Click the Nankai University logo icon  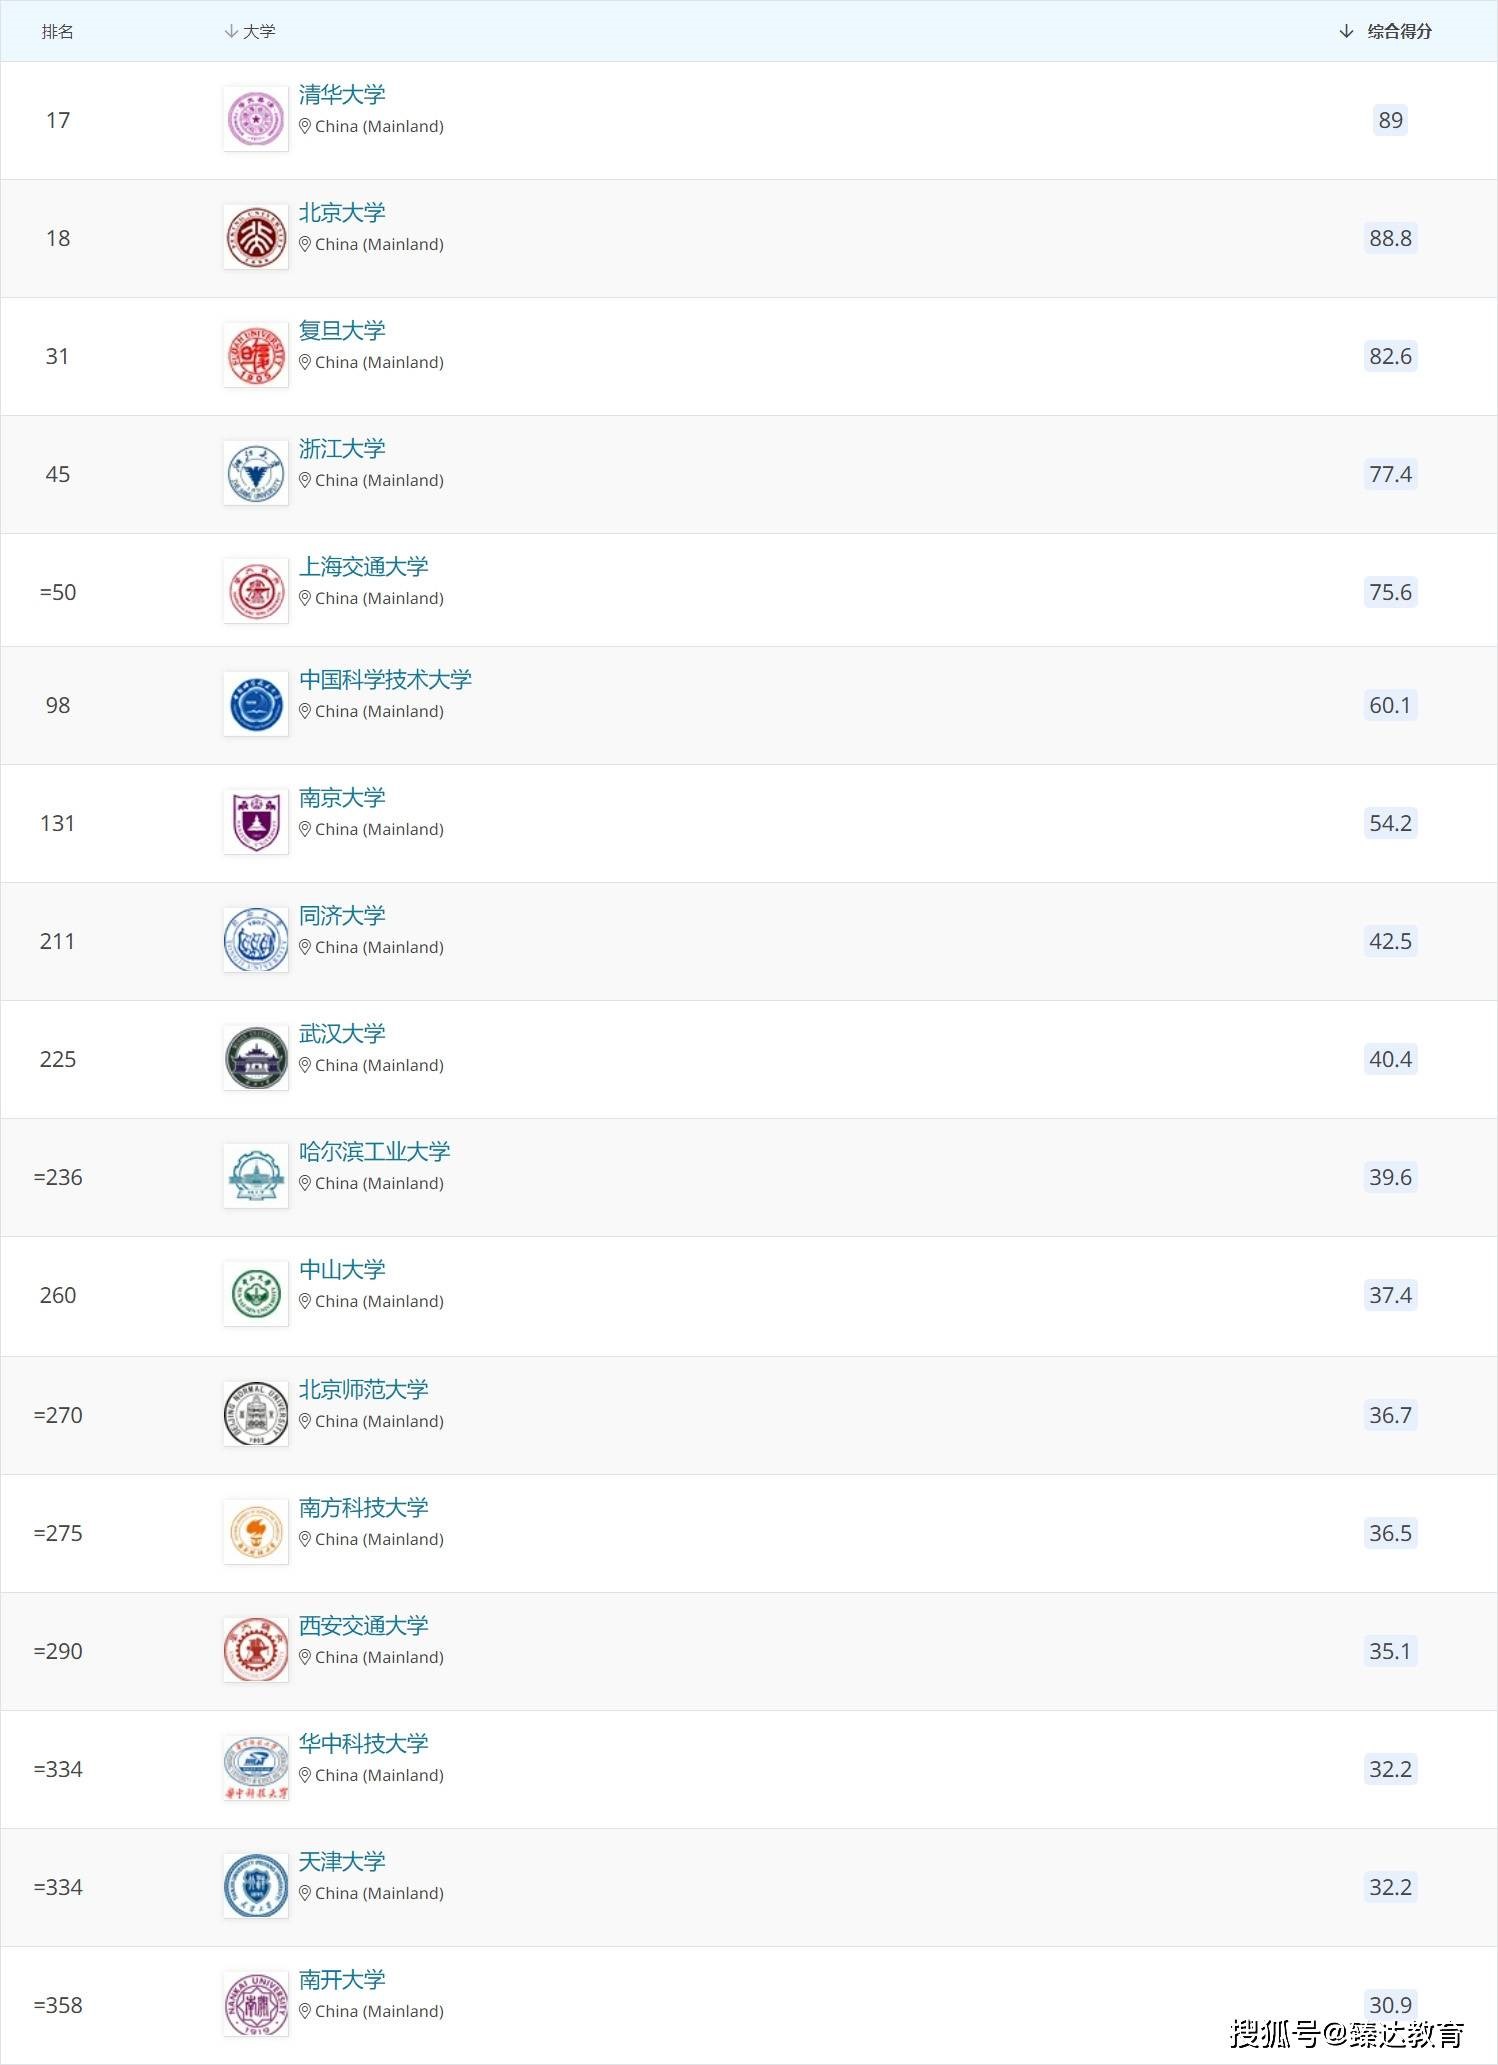[256, 2004]
